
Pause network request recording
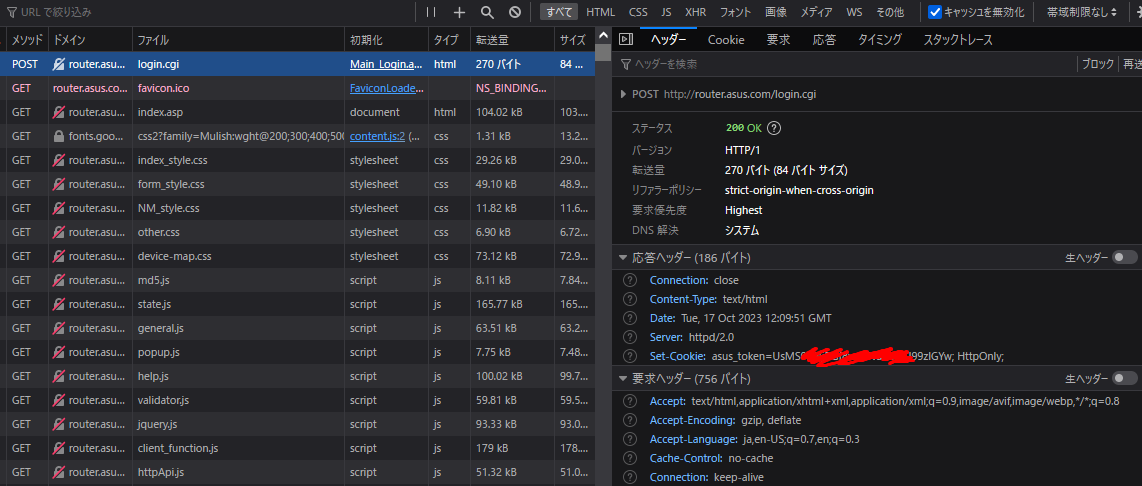point(431,12)
